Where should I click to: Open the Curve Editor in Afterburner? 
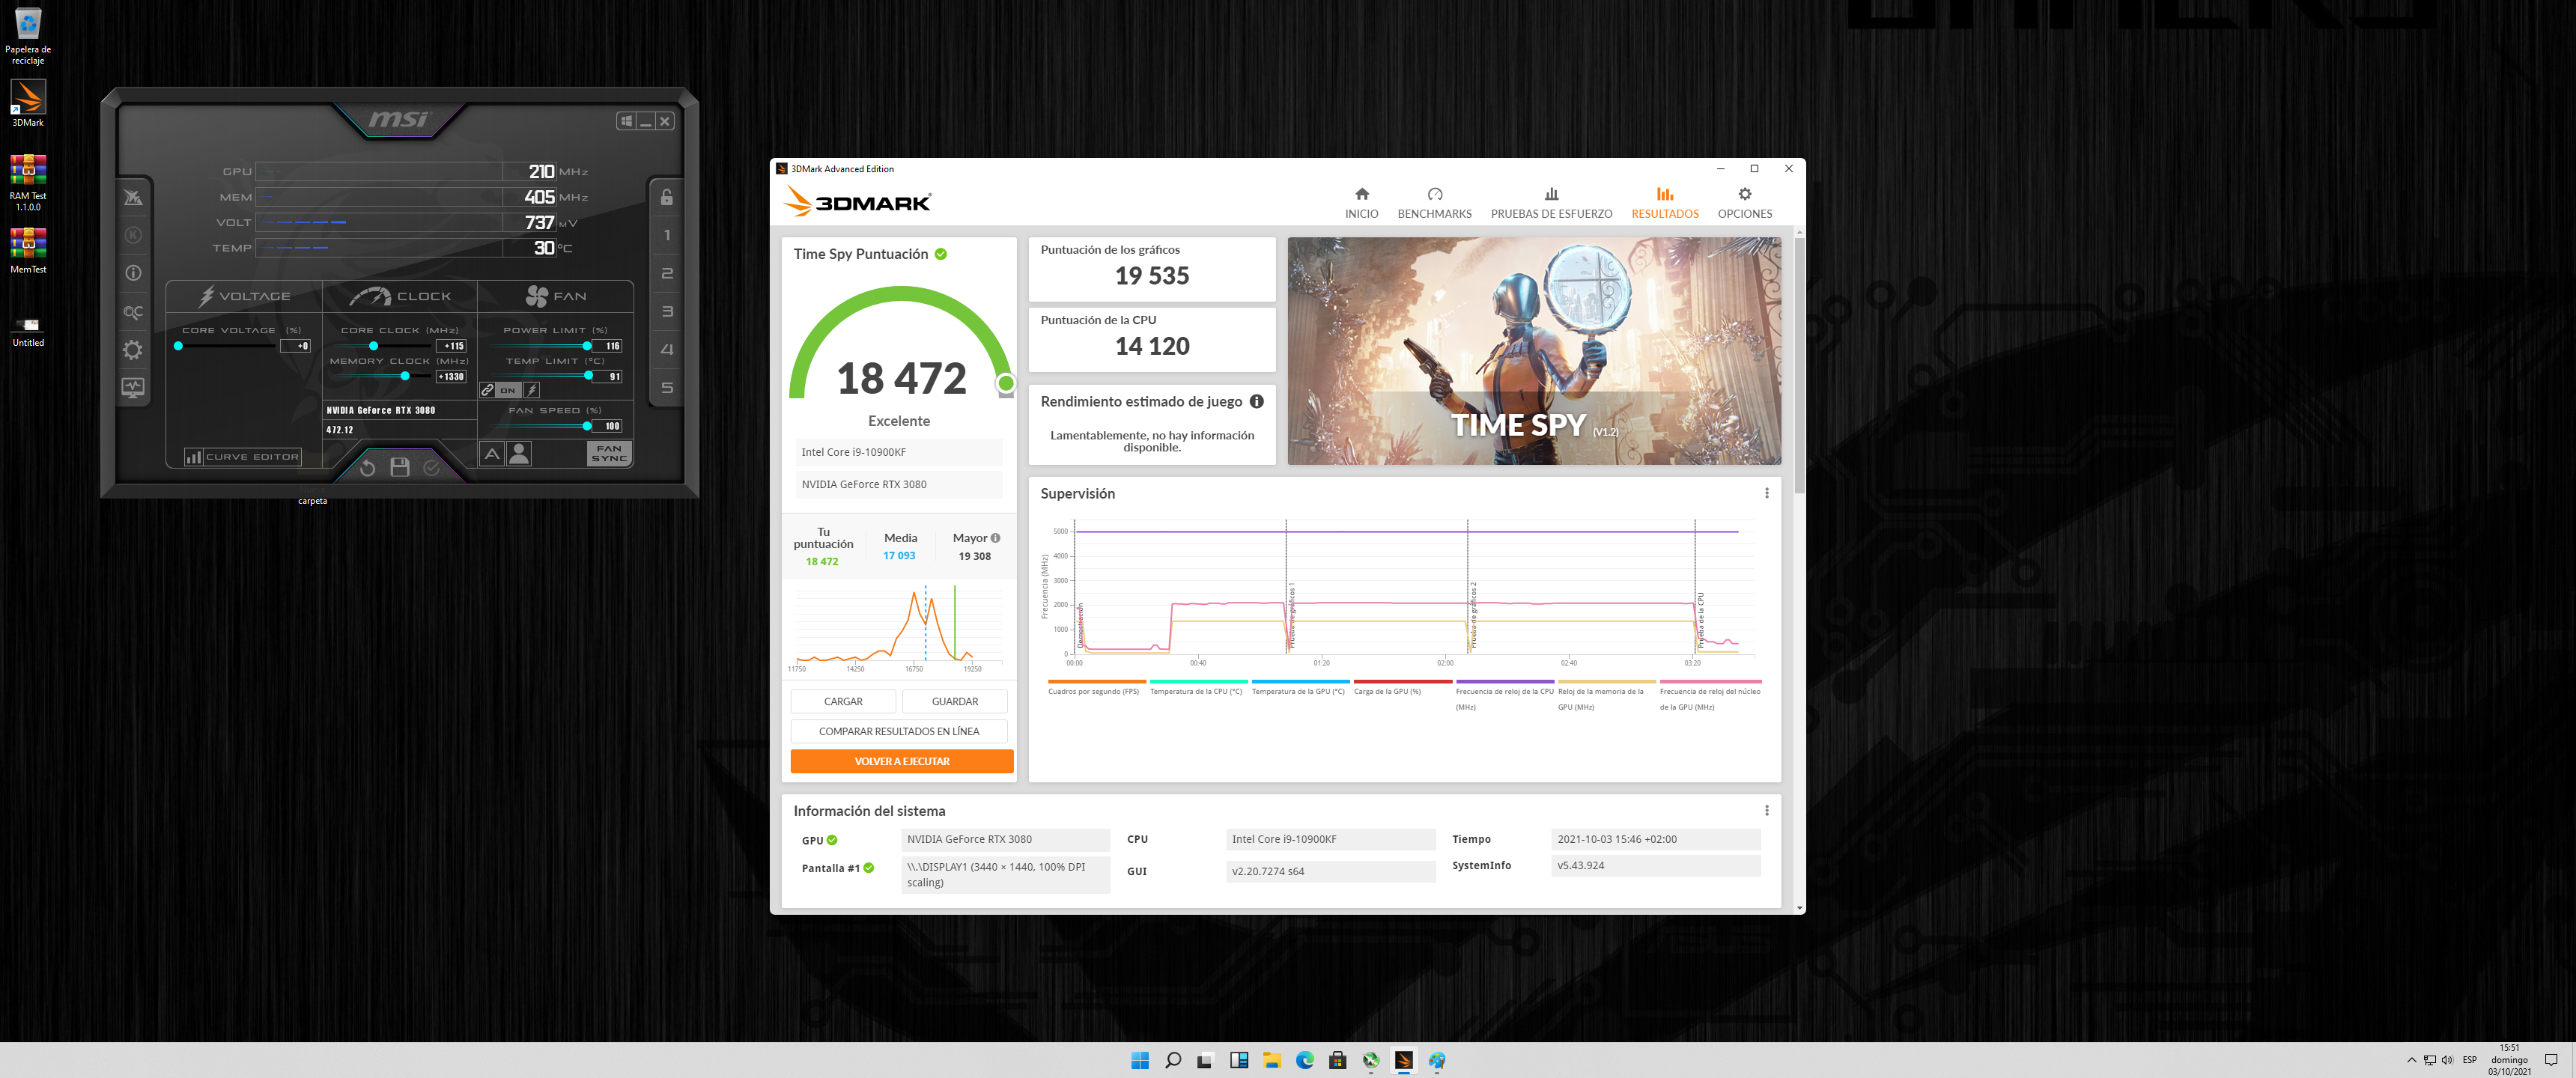coord(243,457)
